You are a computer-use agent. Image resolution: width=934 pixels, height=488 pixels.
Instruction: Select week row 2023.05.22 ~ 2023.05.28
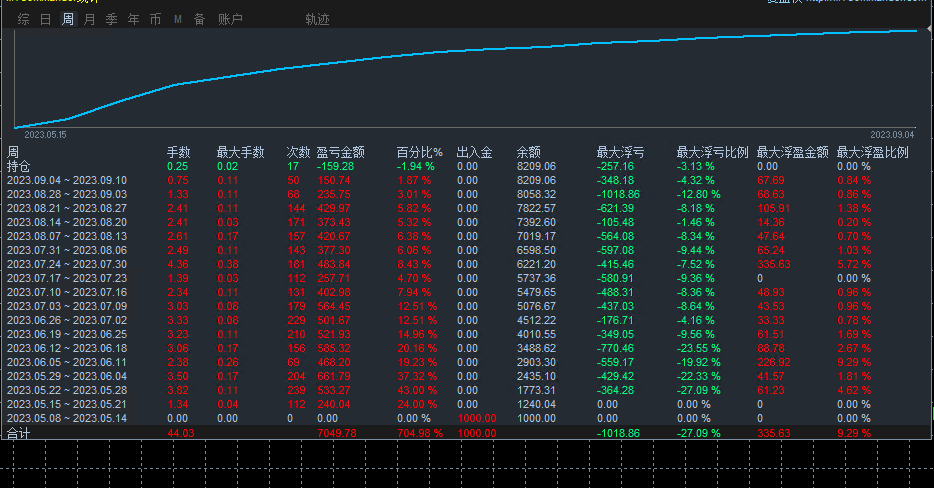(466, 390)
